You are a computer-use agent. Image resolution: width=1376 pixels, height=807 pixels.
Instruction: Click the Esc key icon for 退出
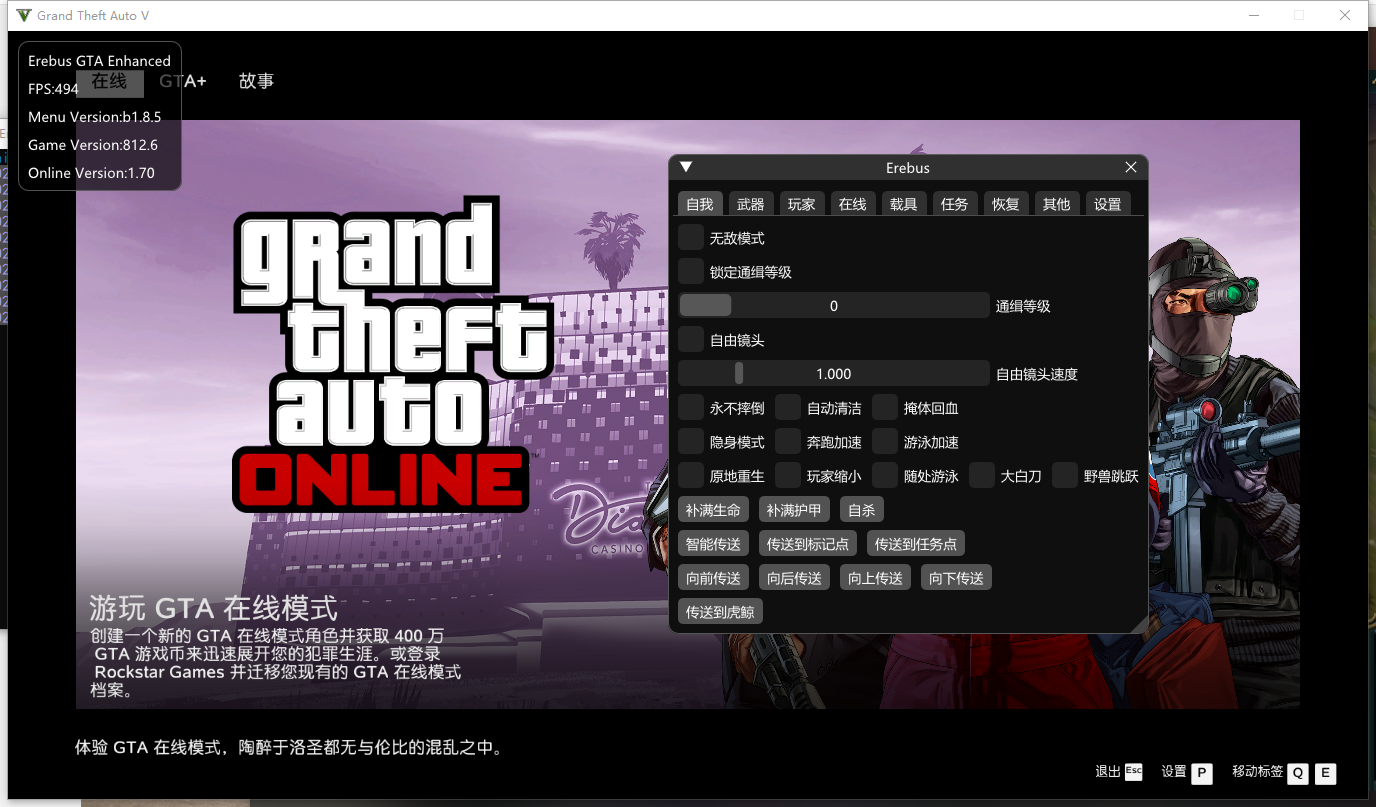pos(1133,772)
